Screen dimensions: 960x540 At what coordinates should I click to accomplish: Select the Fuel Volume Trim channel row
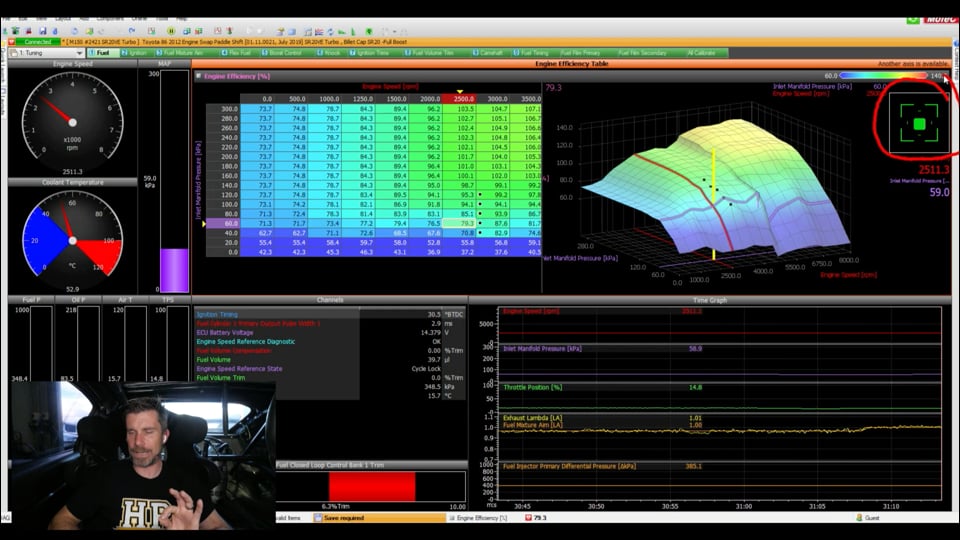[329, 378]
